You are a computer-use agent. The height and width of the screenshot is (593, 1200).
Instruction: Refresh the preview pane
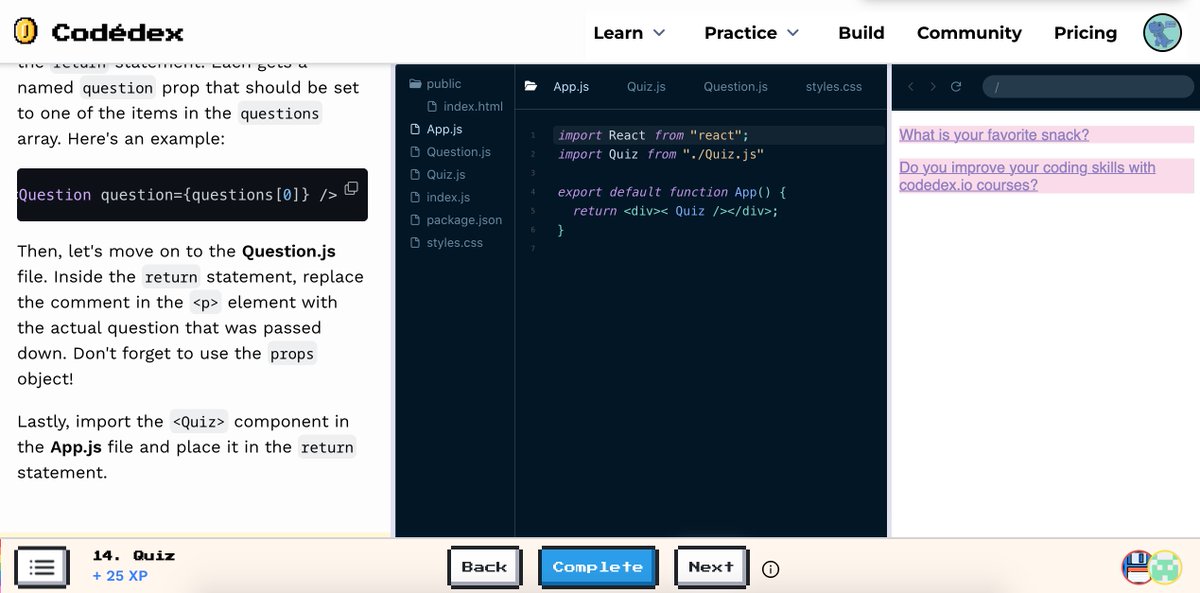click(956, 87)
